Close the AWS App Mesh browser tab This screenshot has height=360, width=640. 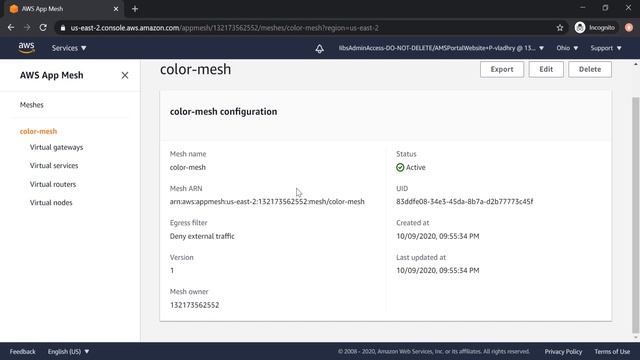click(116, 9)
